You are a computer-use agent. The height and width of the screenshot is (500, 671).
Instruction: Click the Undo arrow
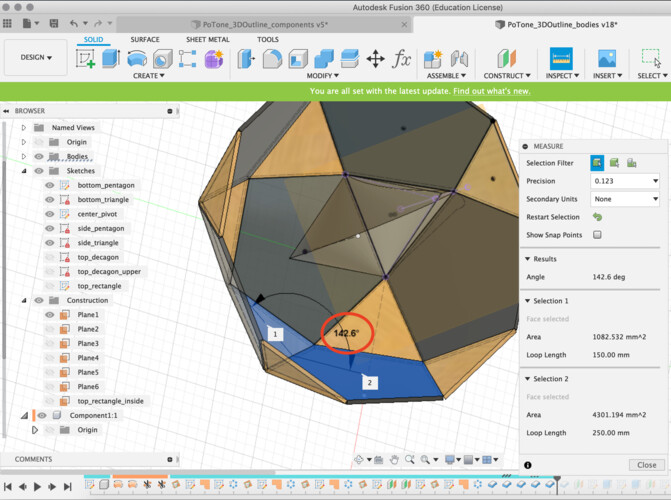[x=74, y=24]
